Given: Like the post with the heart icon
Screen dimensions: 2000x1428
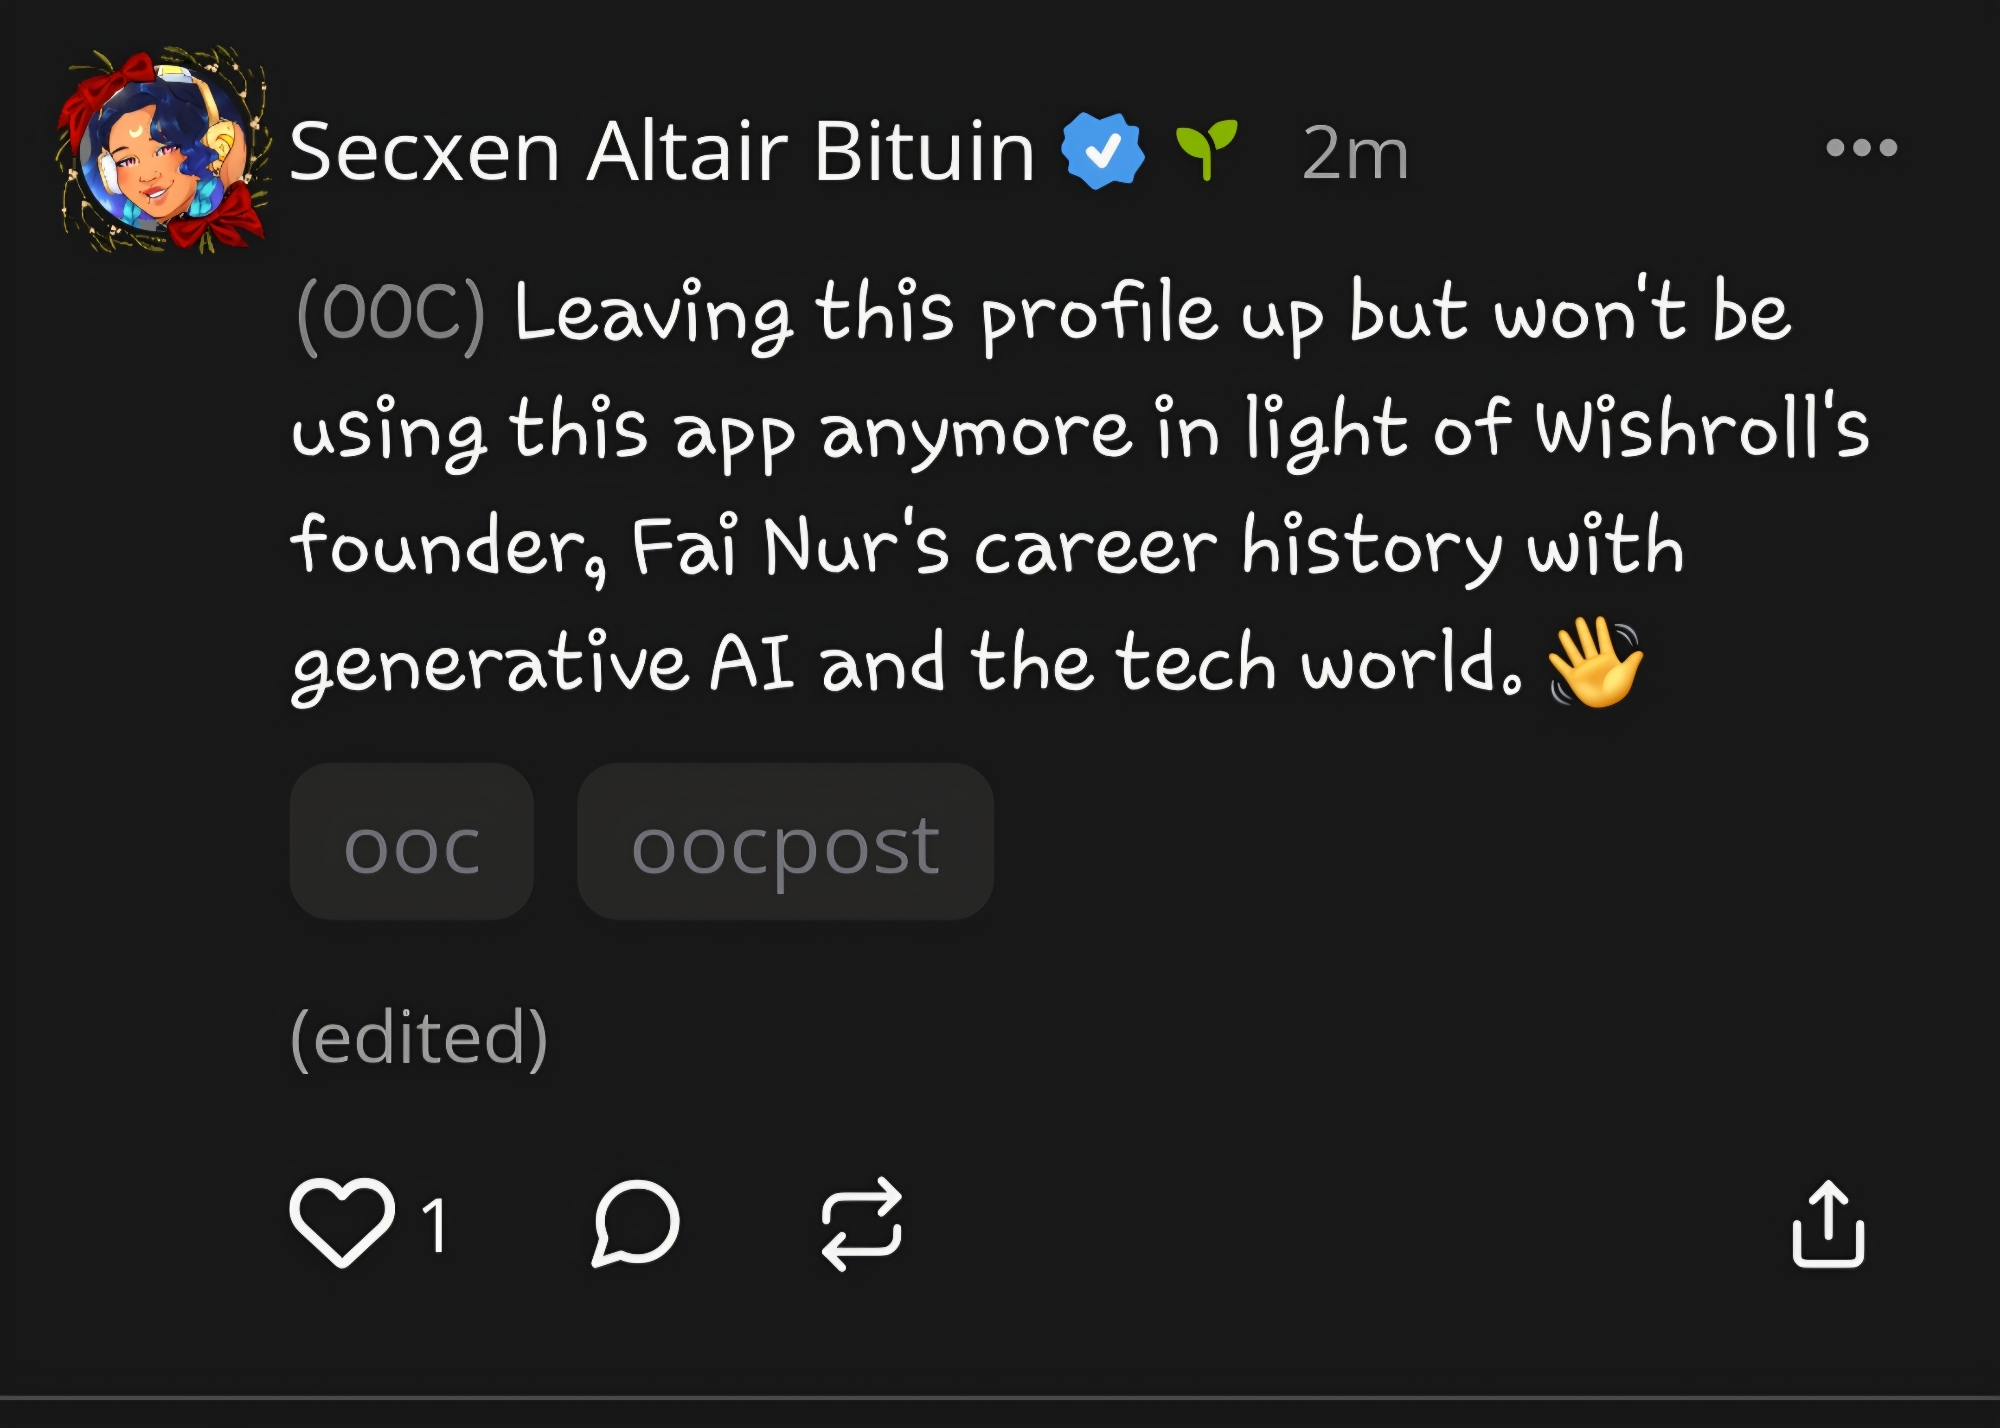Looking at the screenshot, I should [x=342, y=1222].
